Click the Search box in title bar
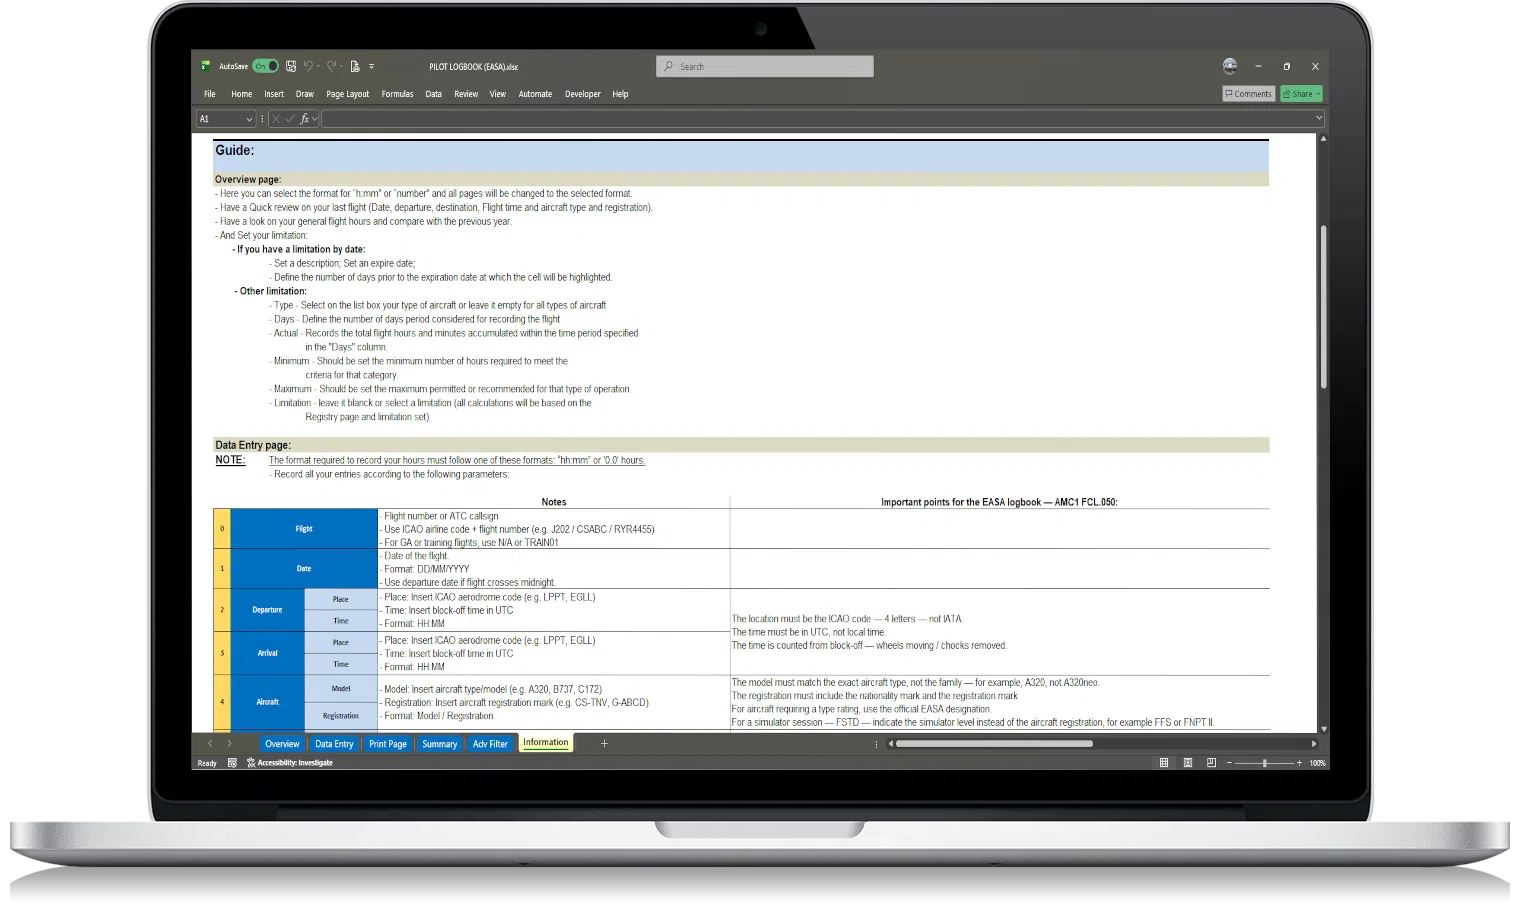1520x920 pixels. tap(765, 66)
